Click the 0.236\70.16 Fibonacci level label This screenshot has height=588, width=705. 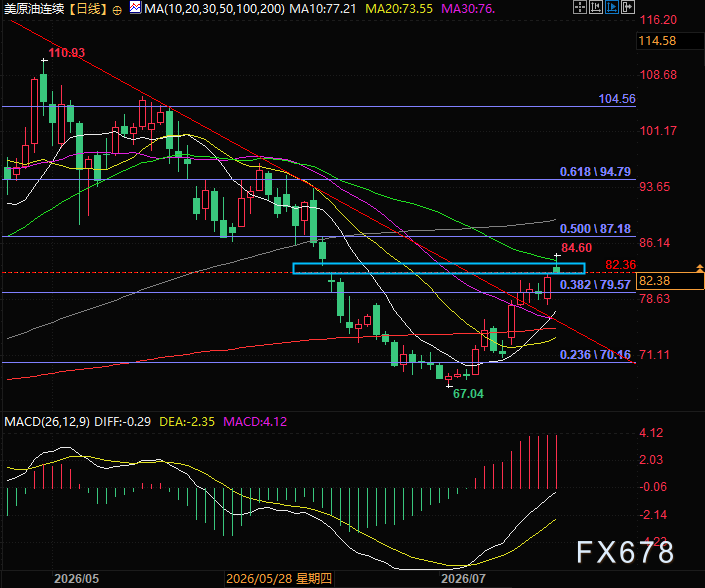[x=595, y=355]
